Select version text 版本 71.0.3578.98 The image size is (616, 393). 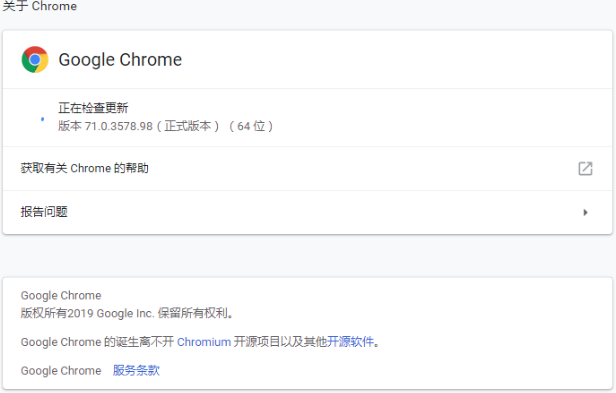point(105,126)
